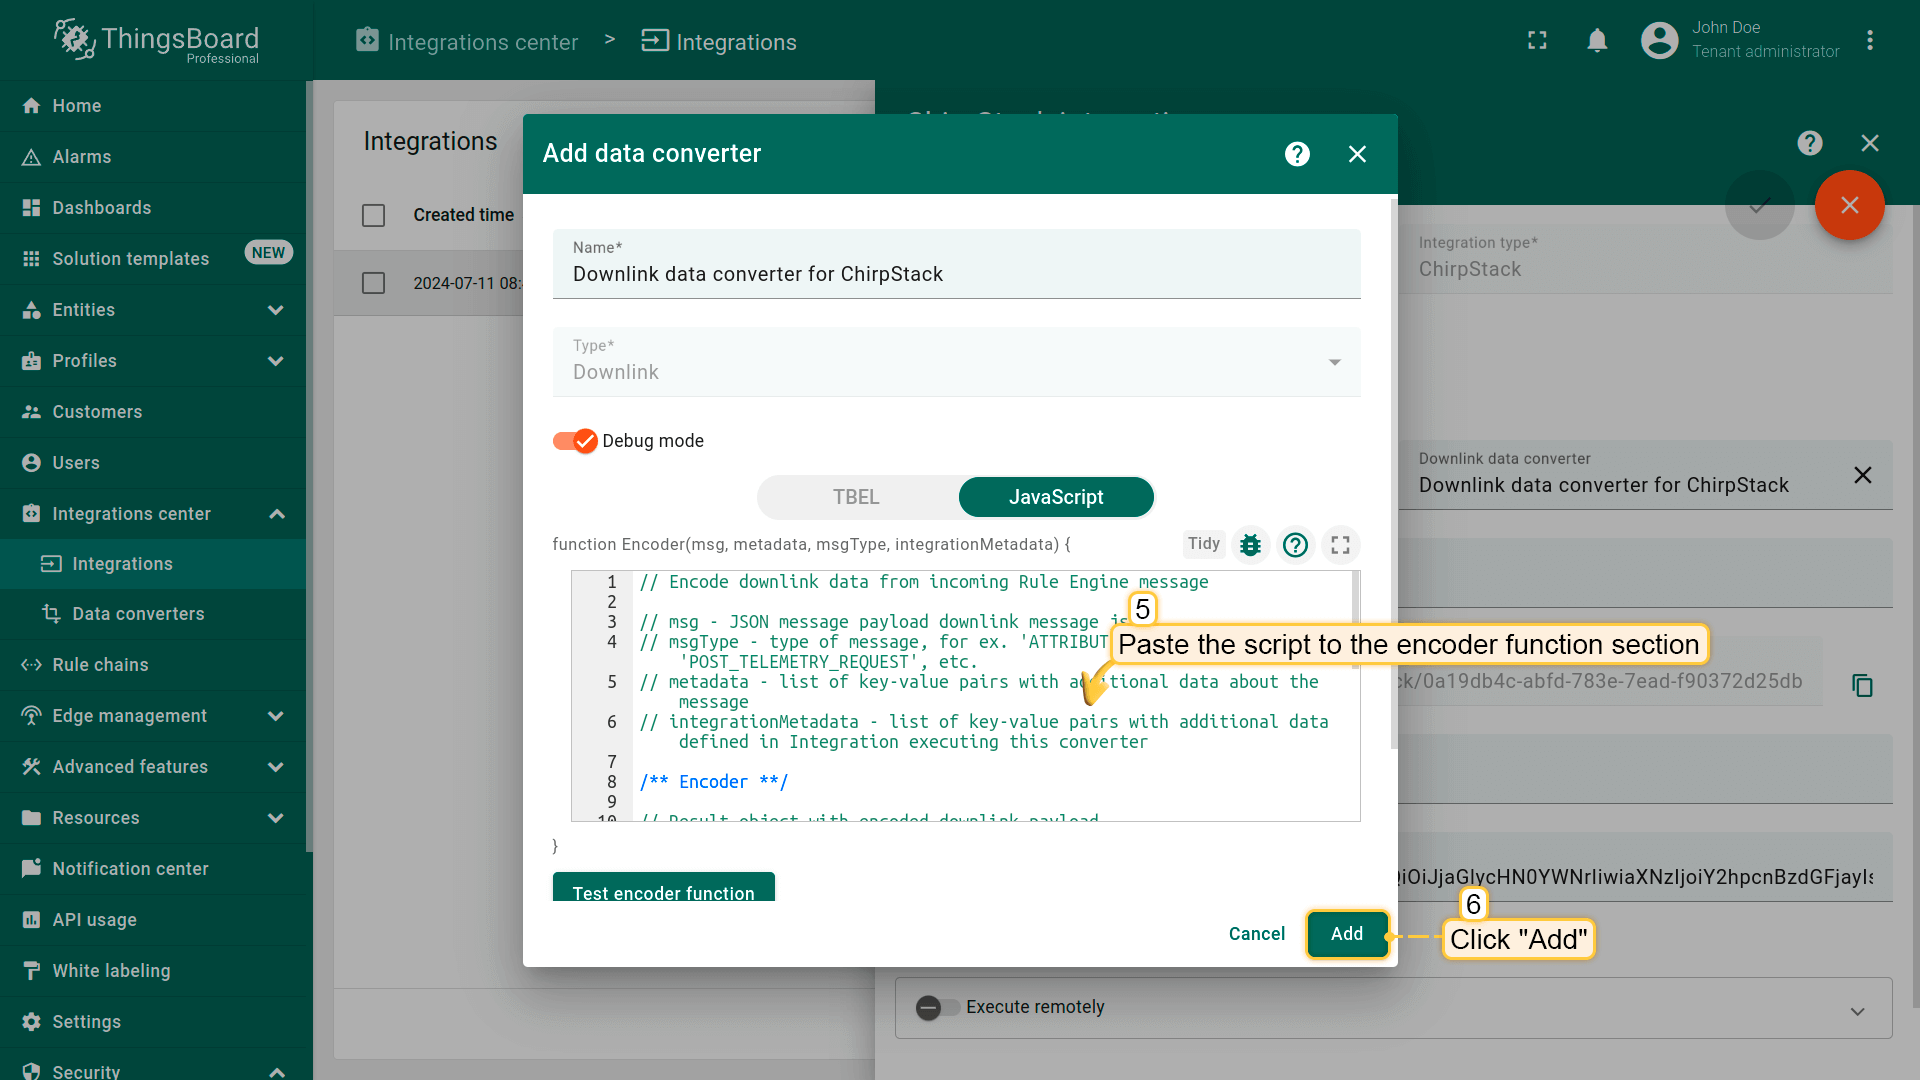Toggle fullscreen mode in the top bar
The width and height of the screenshot is (1920, 1080).
coord(1537,41)
